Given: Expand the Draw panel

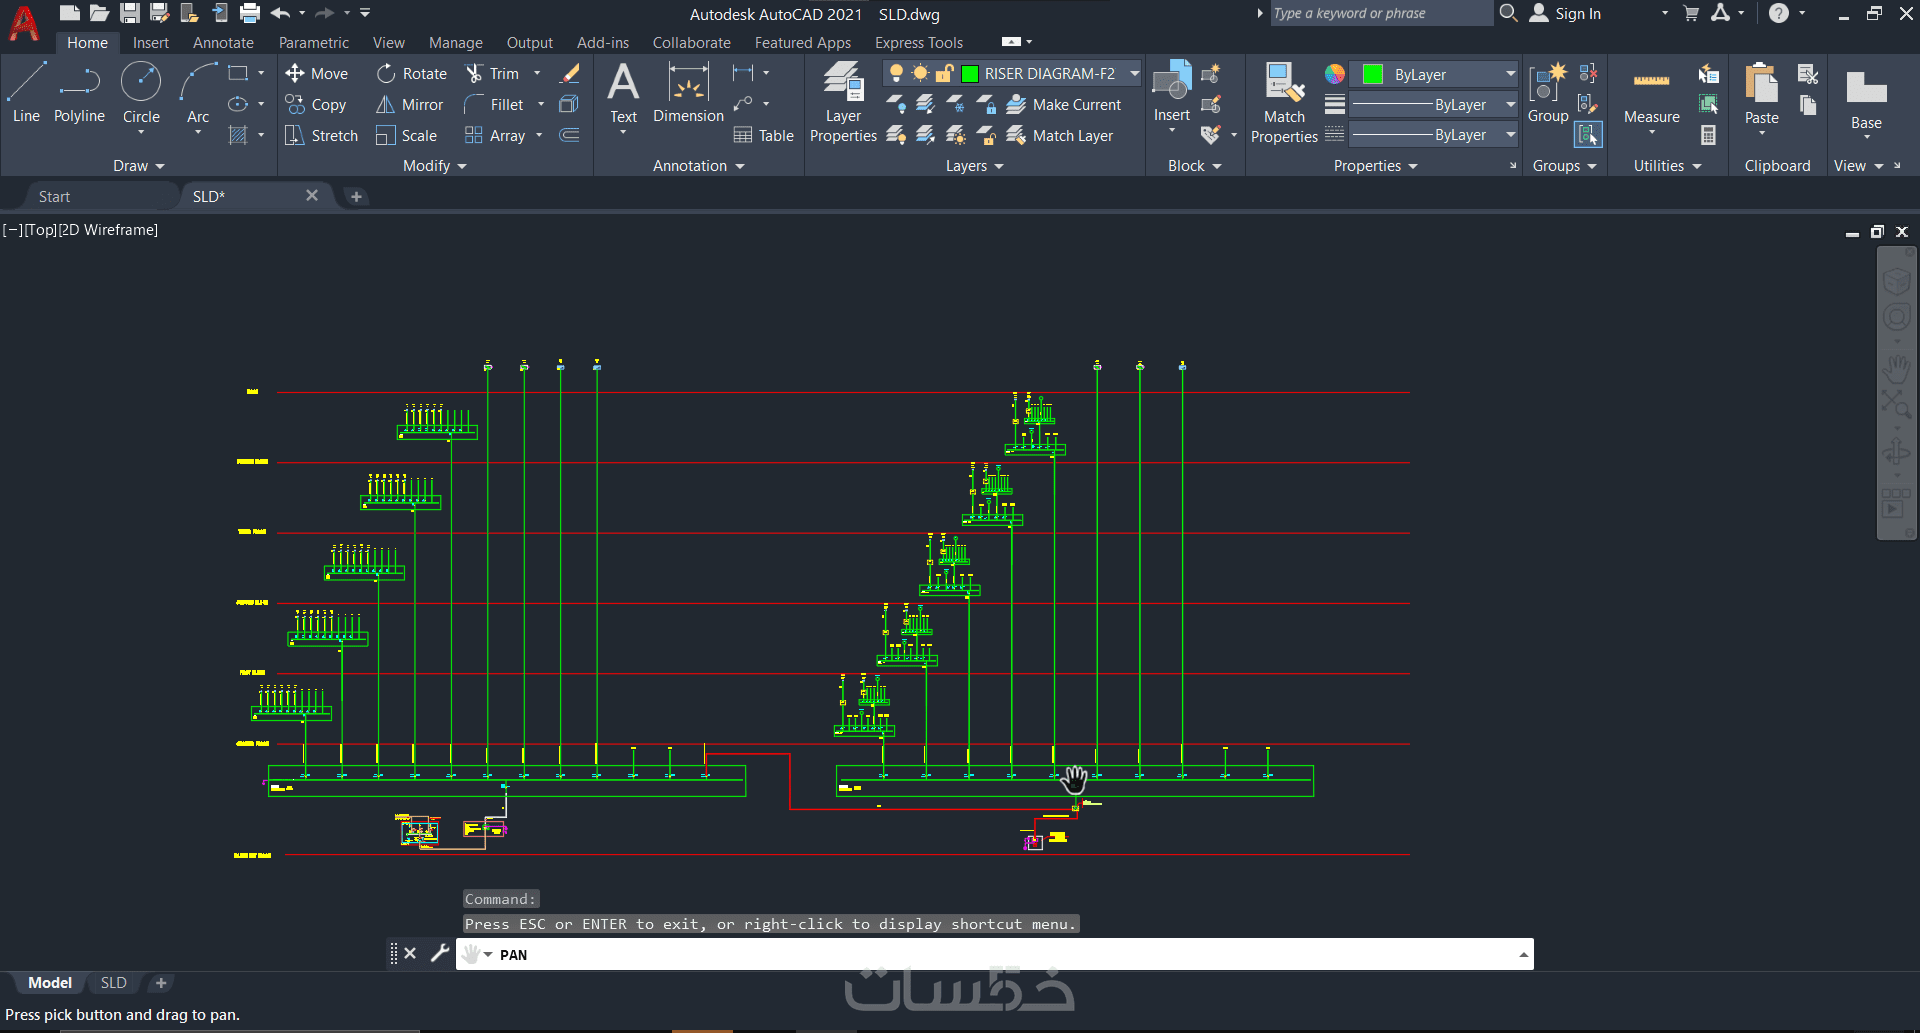Looking at the screenshot, I should (138, 166).
